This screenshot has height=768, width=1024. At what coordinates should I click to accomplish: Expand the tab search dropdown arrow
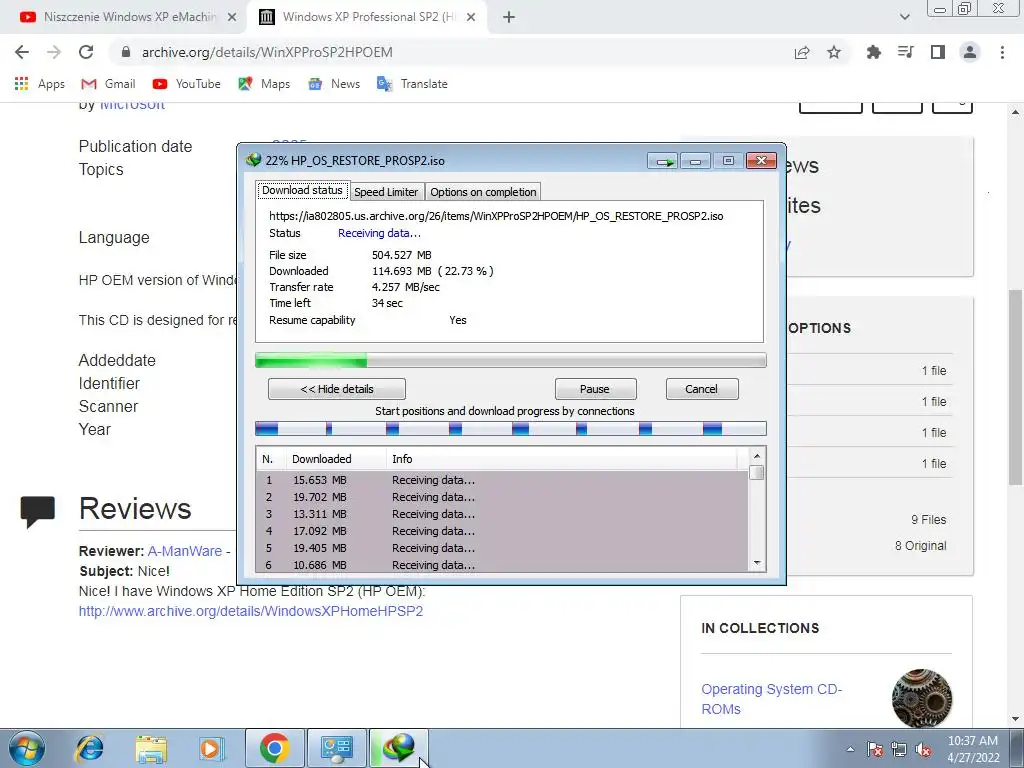coord(904,17)
